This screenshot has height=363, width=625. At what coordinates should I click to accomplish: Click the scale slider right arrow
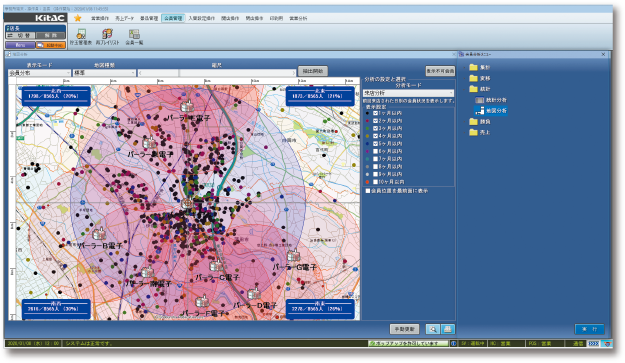point(294,73)
